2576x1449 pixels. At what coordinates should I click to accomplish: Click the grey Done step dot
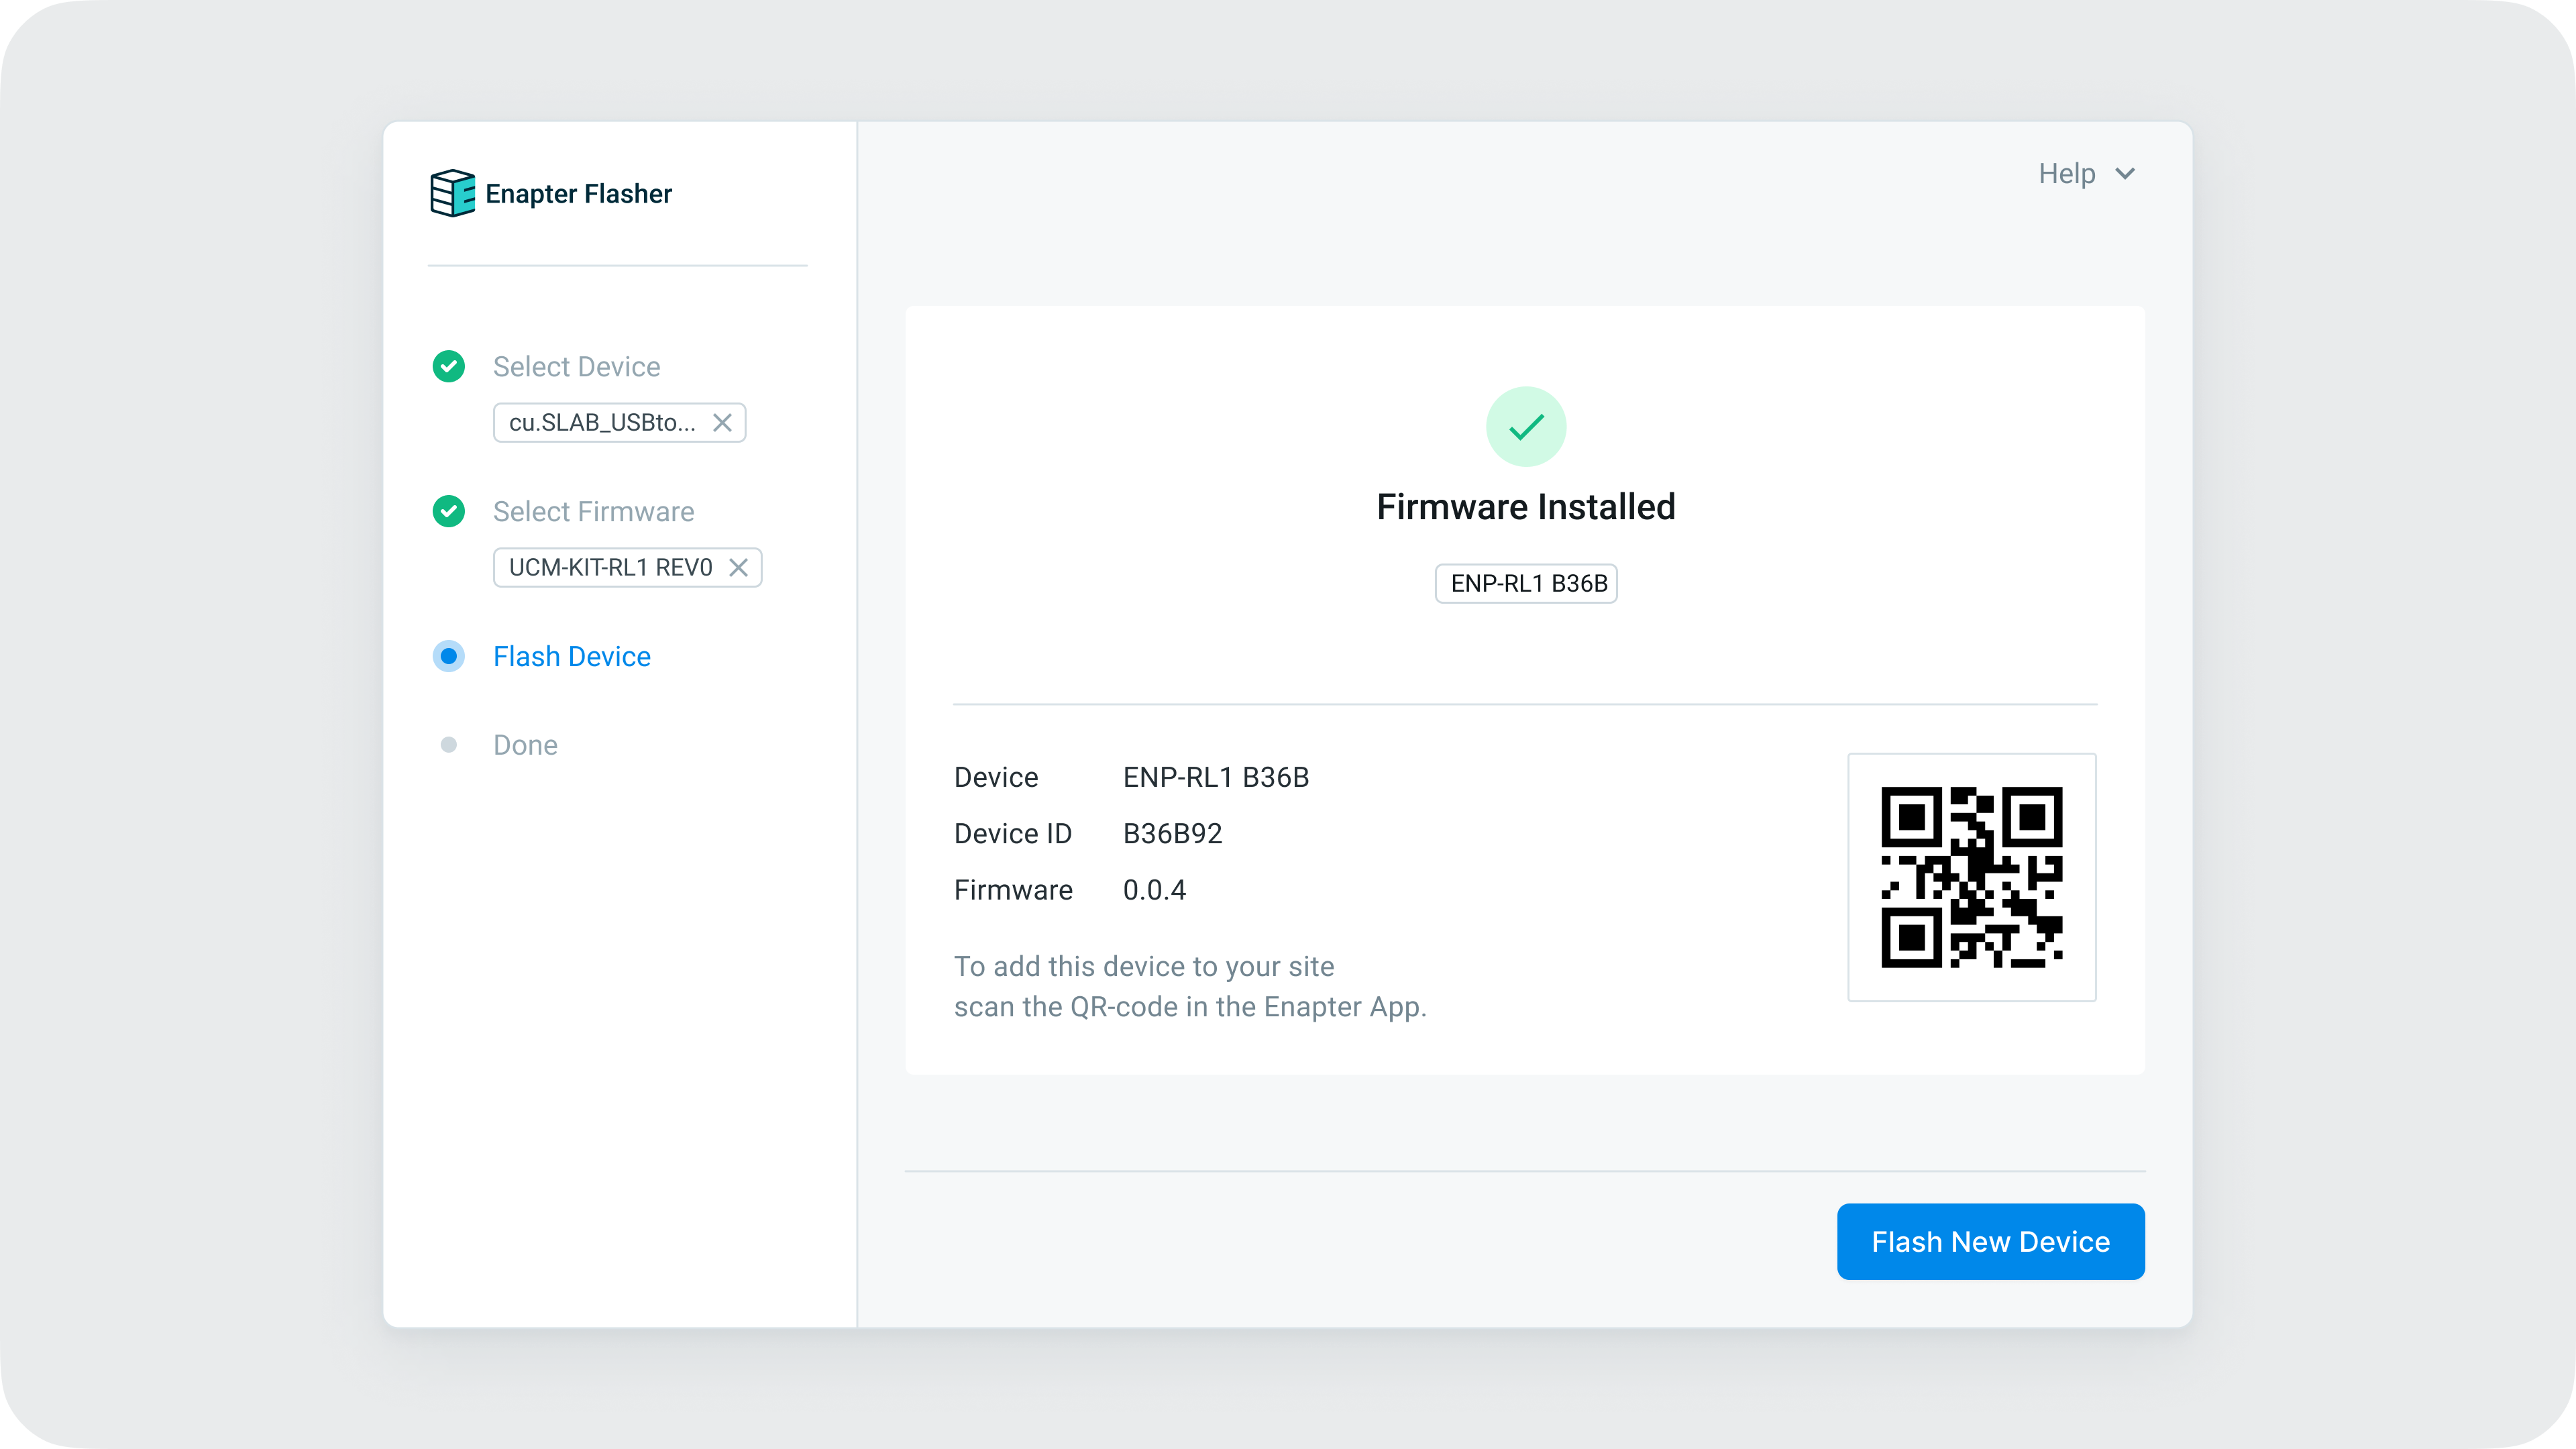[x=448, y=745]
